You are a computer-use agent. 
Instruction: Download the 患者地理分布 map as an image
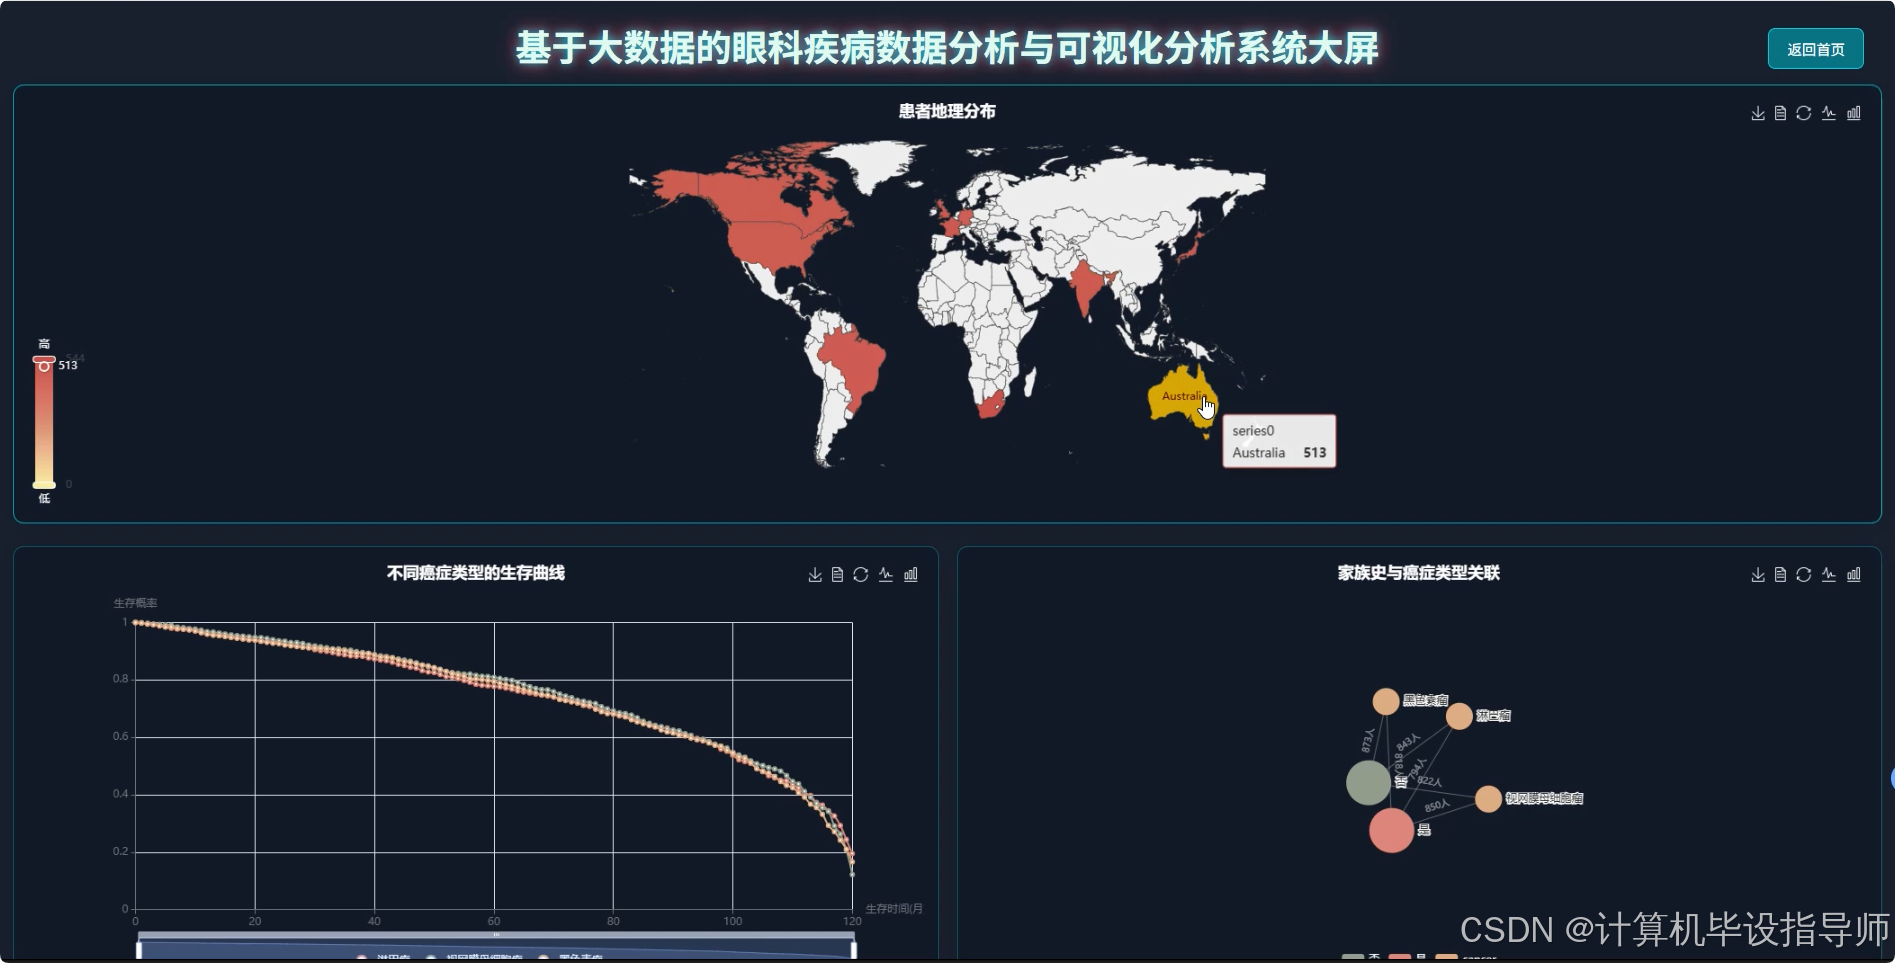[1757, 113]
